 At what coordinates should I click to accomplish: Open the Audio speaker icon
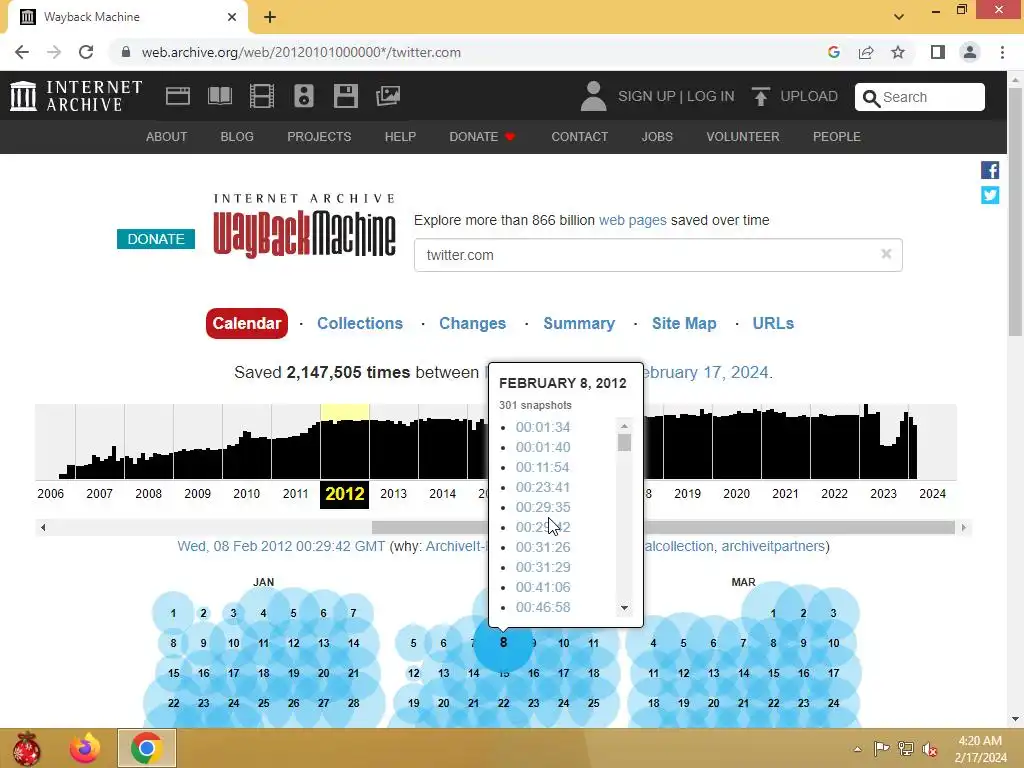304,96
